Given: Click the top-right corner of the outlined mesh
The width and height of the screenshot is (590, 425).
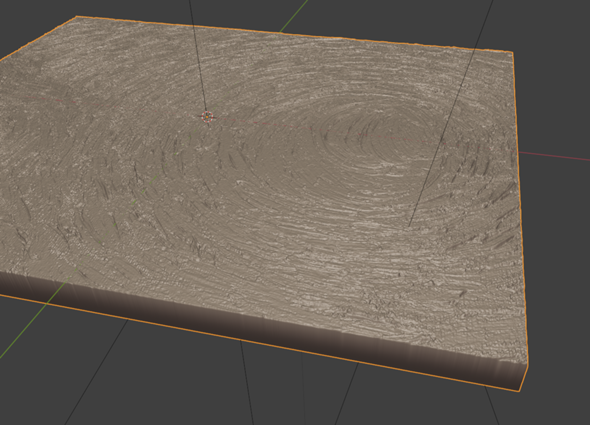Looking at the screenshot, I should [x=512, y=52].
